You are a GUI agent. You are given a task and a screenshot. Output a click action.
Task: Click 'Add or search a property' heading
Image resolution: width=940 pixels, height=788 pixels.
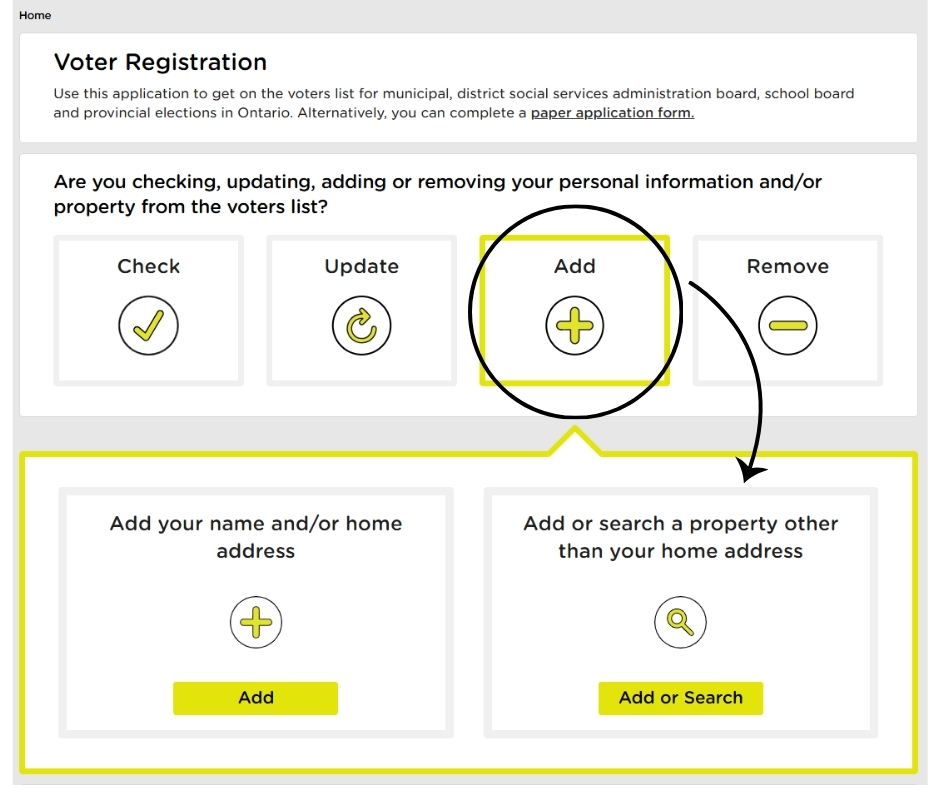click(680, 537)
